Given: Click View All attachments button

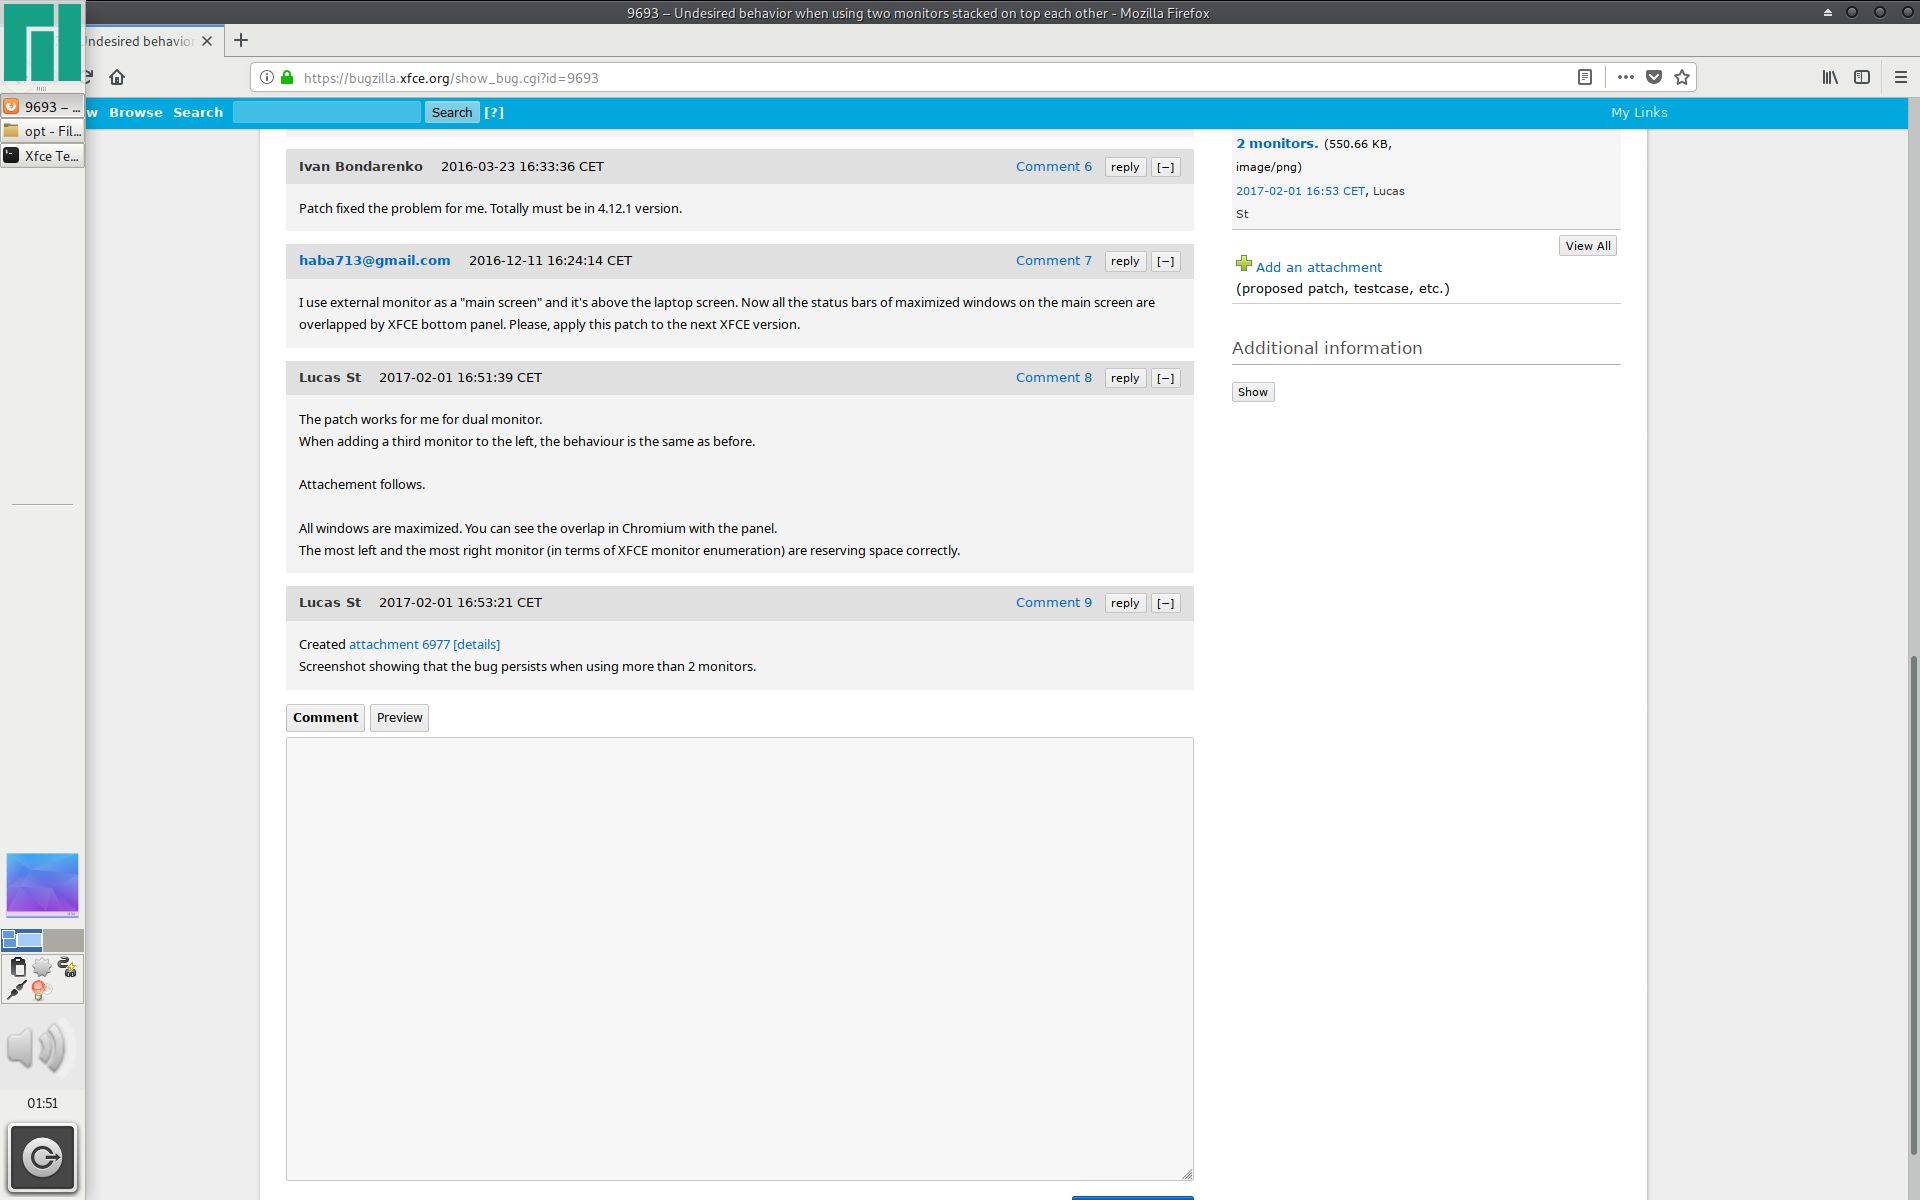Looking at the screenshot, I should point(1588,246).
